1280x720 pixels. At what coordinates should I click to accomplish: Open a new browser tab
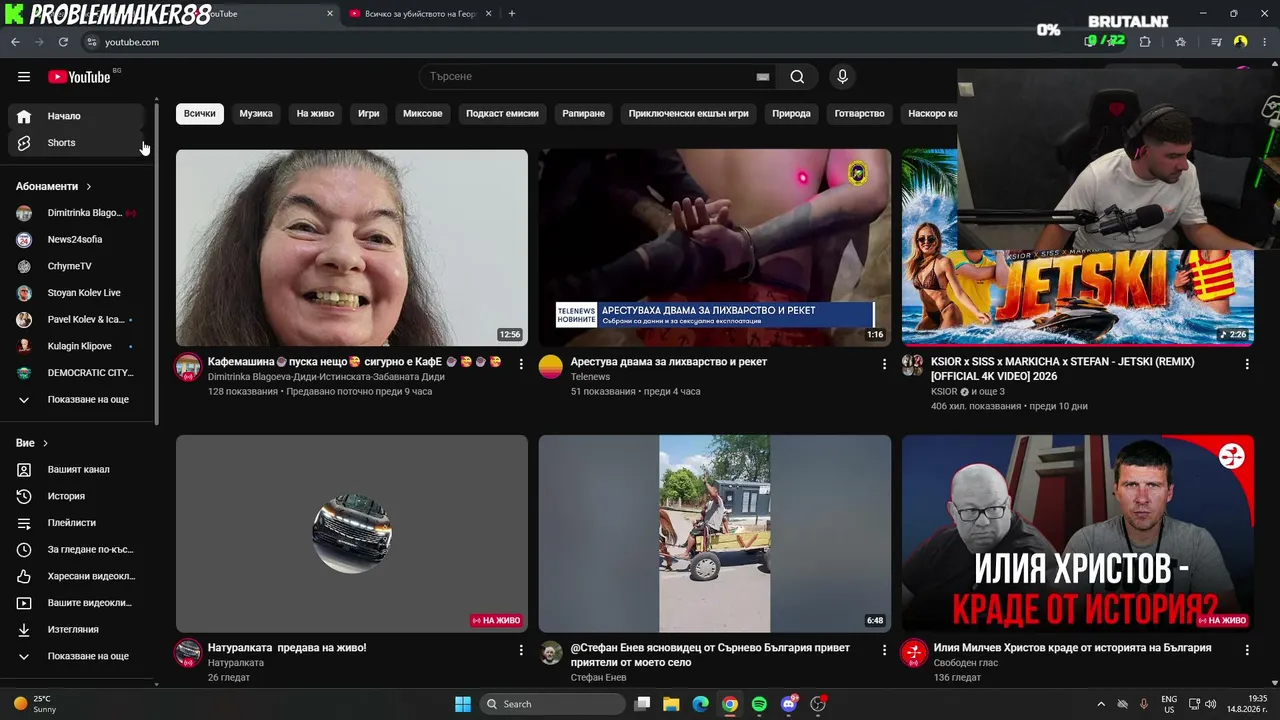coord(512,14)
